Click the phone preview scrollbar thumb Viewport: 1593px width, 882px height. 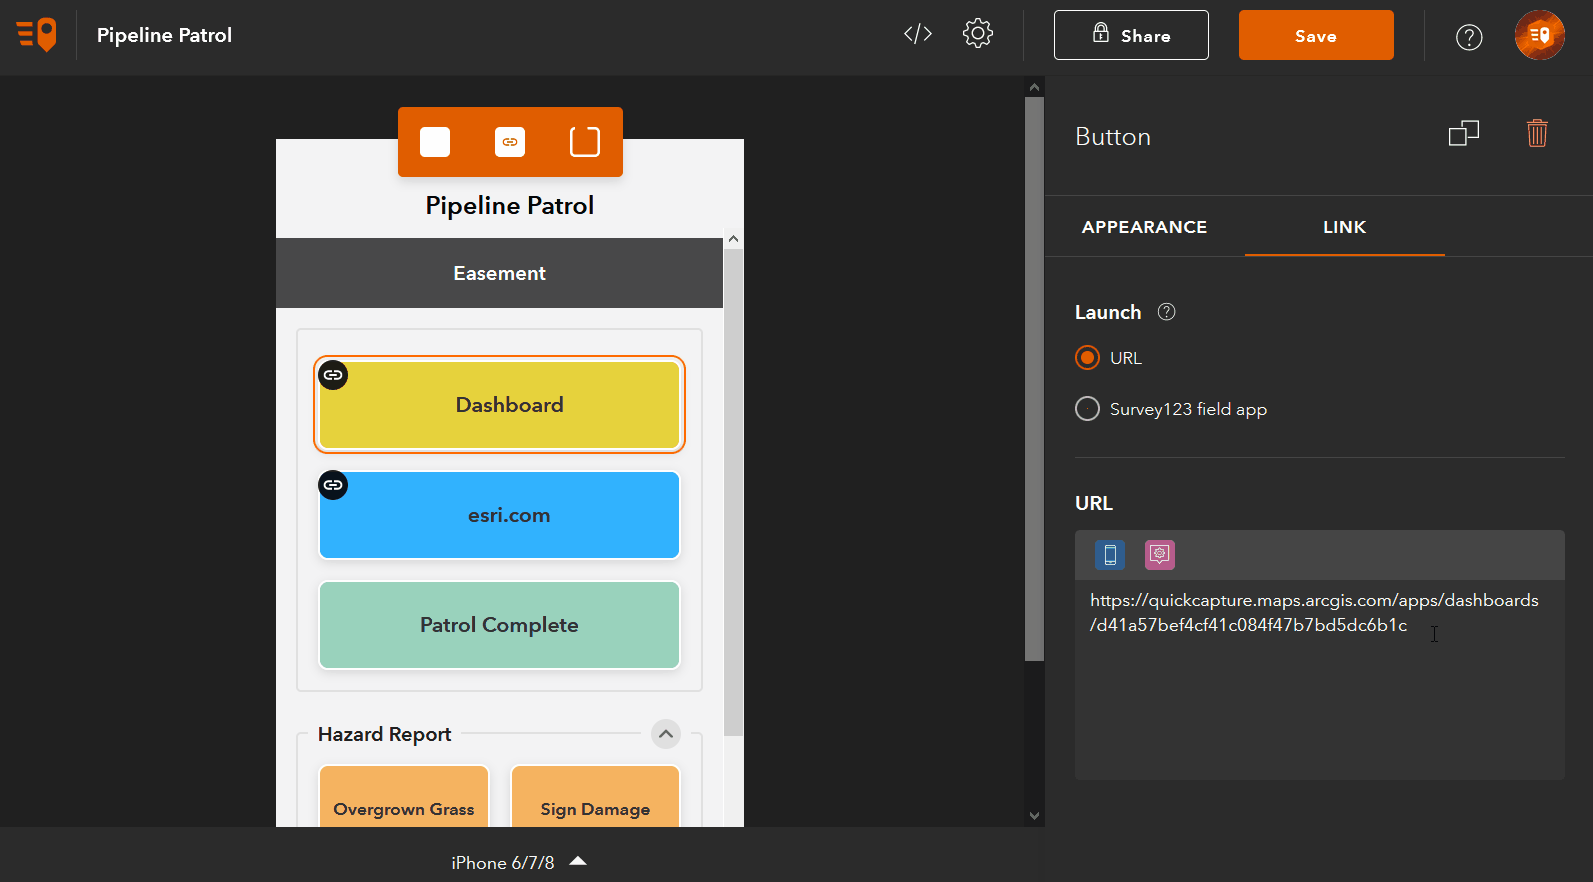(x=733, y=493)
